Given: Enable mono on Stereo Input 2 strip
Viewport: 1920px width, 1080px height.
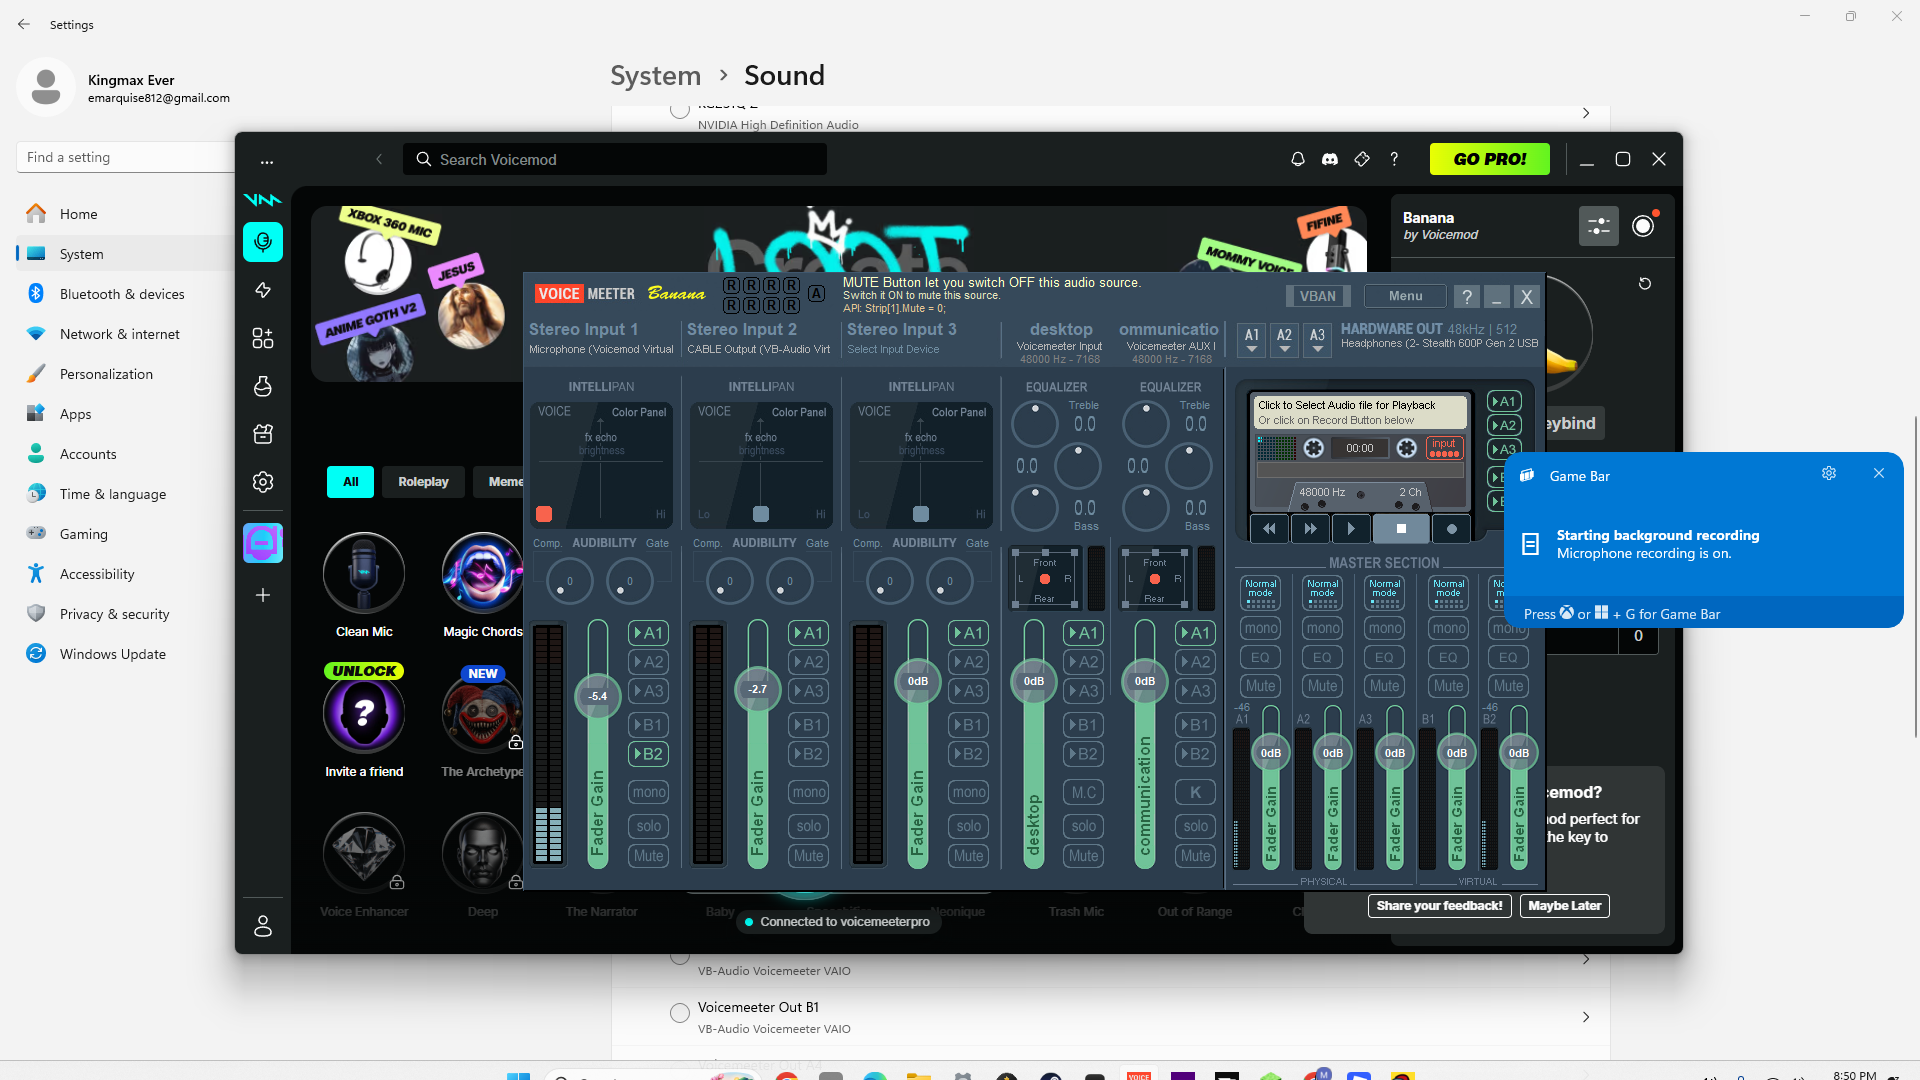Looking at the screenshot, I should [x=808, y=792].
